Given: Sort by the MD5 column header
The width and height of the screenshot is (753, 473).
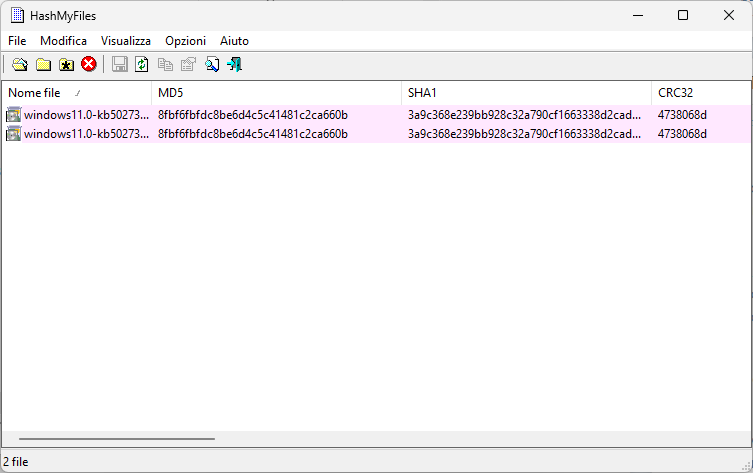Looking at the screenshot, I should pos(277,93).
